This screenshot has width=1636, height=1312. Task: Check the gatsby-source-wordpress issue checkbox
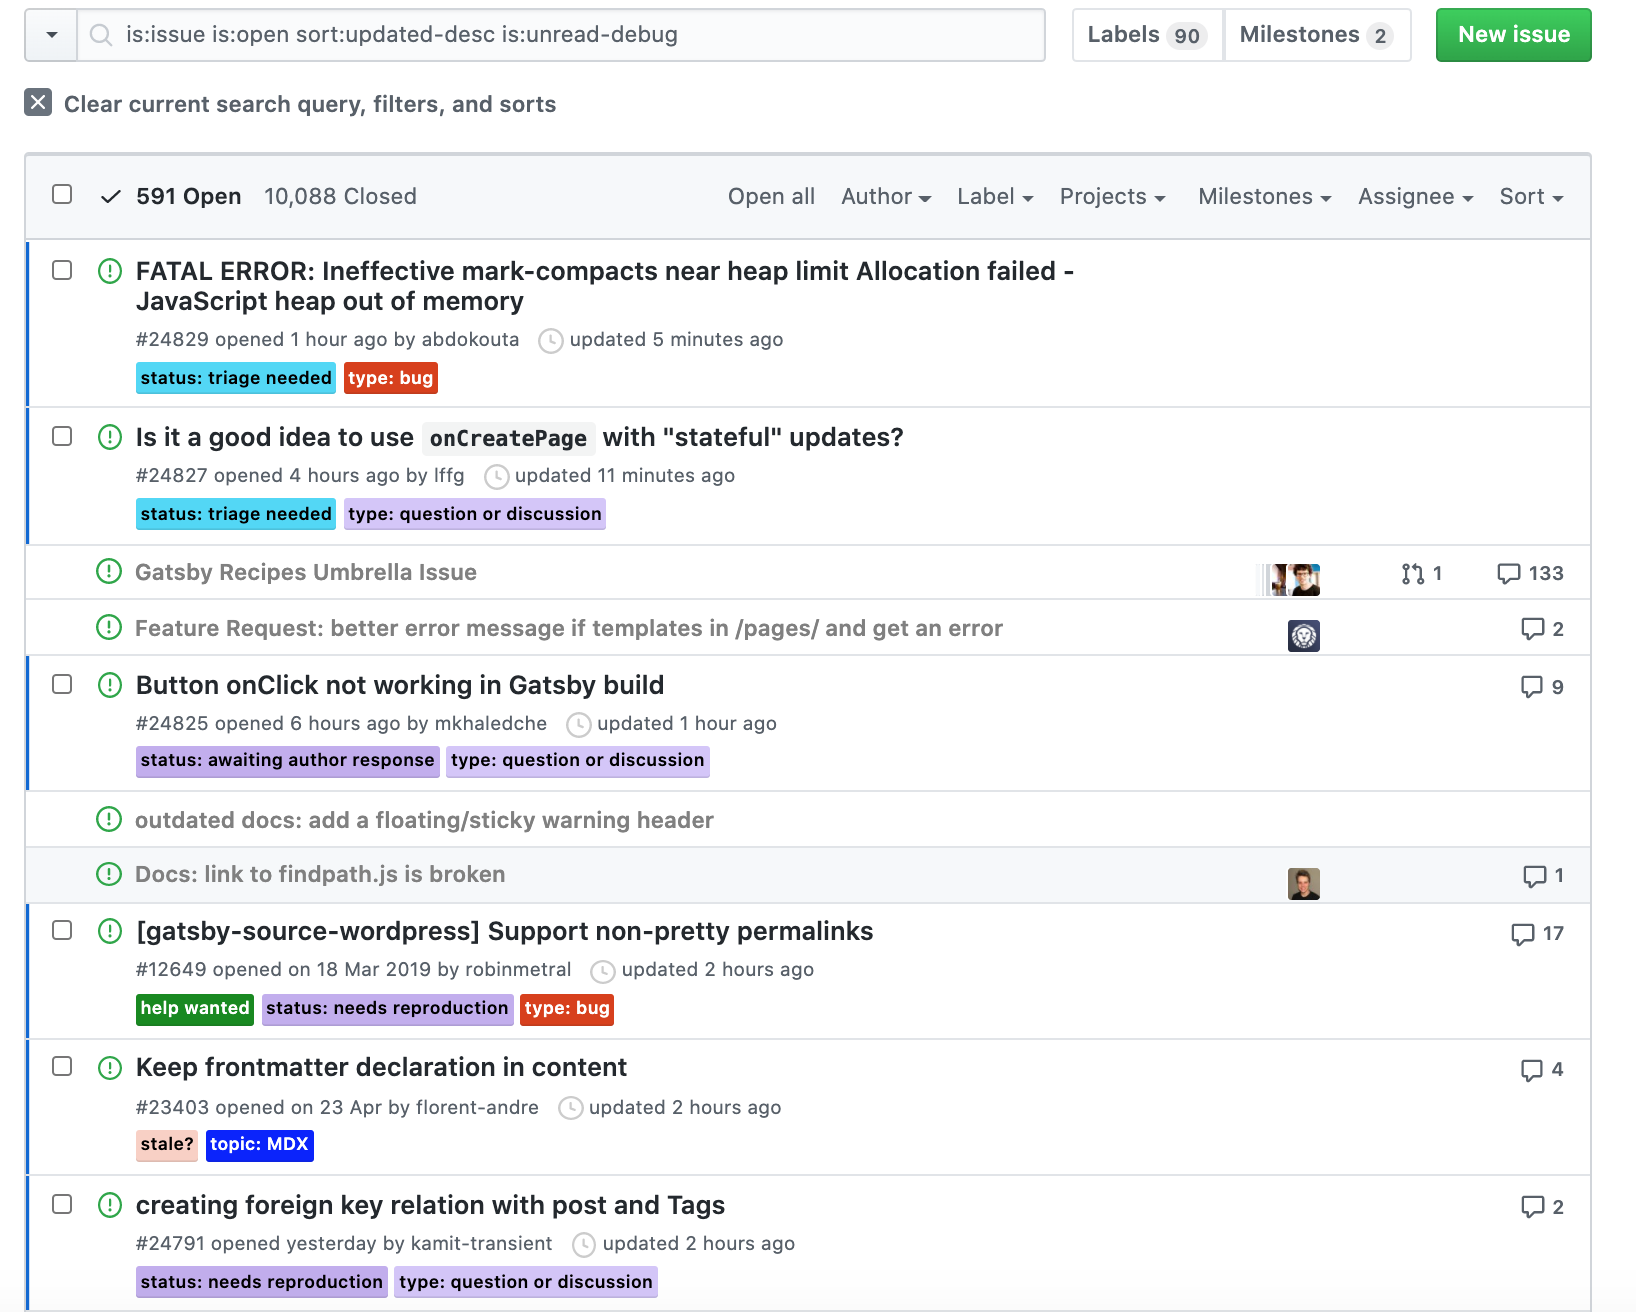click(x=62, y=930)
